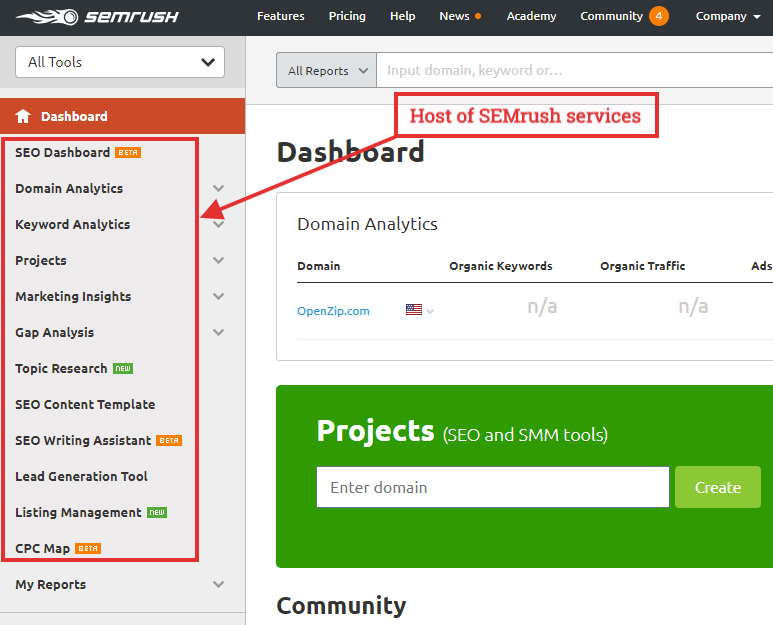Expand Gap Analysis chevron

[218, 332]
